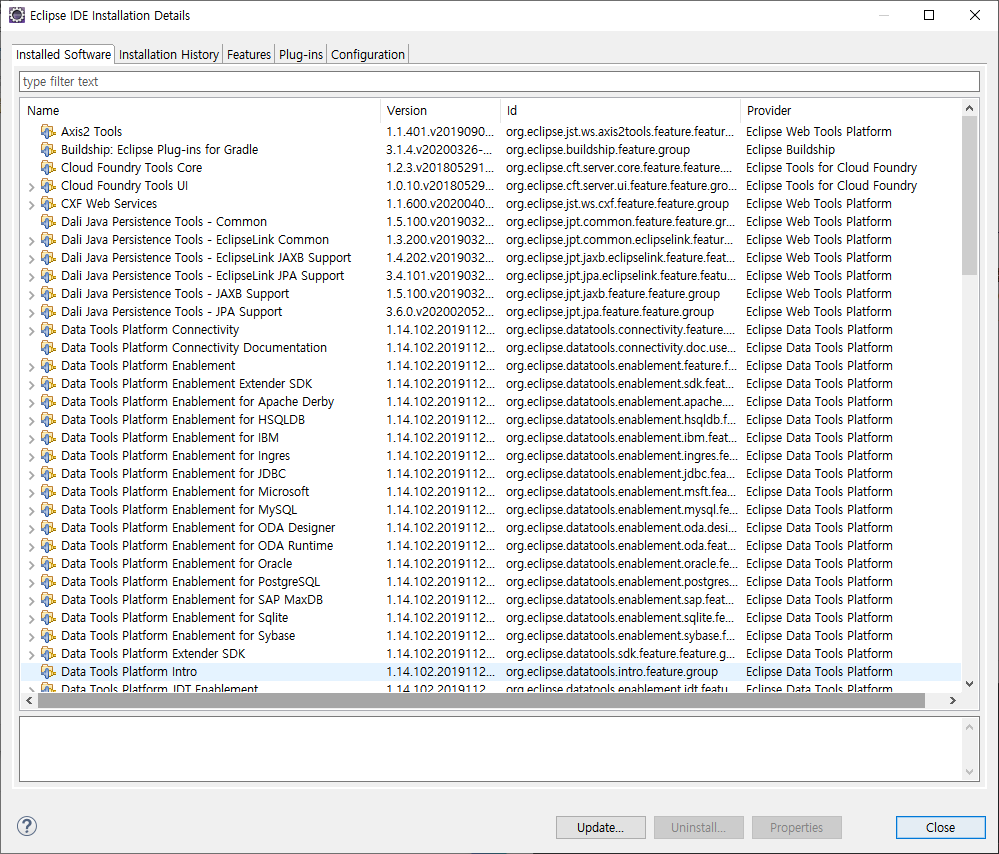Viewport: 999px width, 854px height.
Task: Sort by the Provider column header
Action: tap(851, 110)
